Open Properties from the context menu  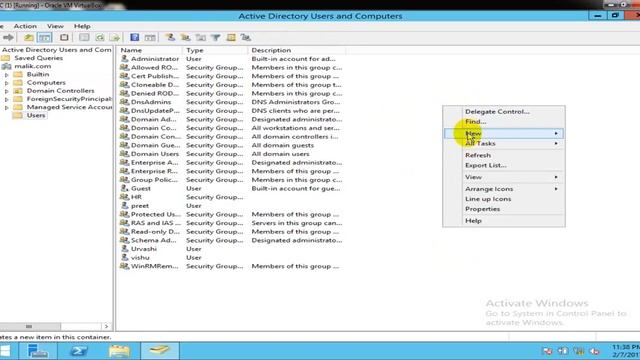pos(482,209)
